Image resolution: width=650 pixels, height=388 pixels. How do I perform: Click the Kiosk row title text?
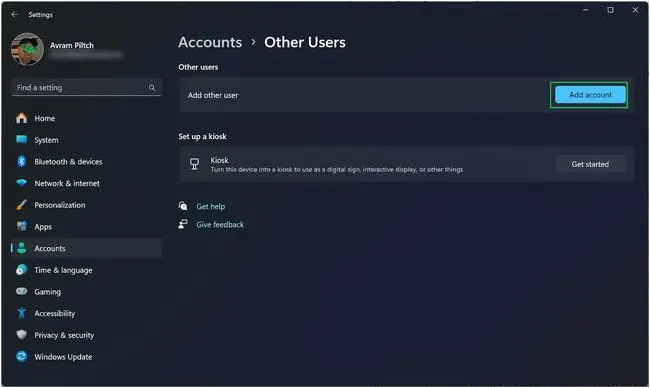(x=219, y=160)
